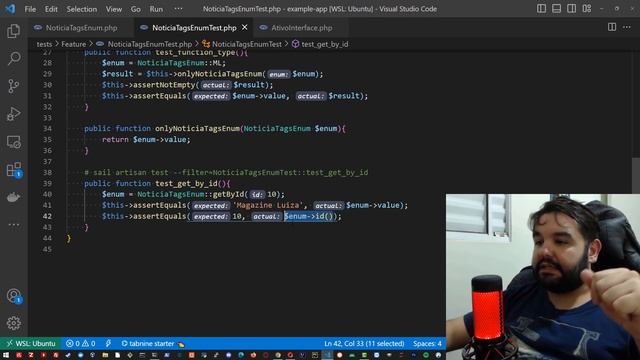Click sail artisan test comment line

pyautogui.click(x=226, y=173)
